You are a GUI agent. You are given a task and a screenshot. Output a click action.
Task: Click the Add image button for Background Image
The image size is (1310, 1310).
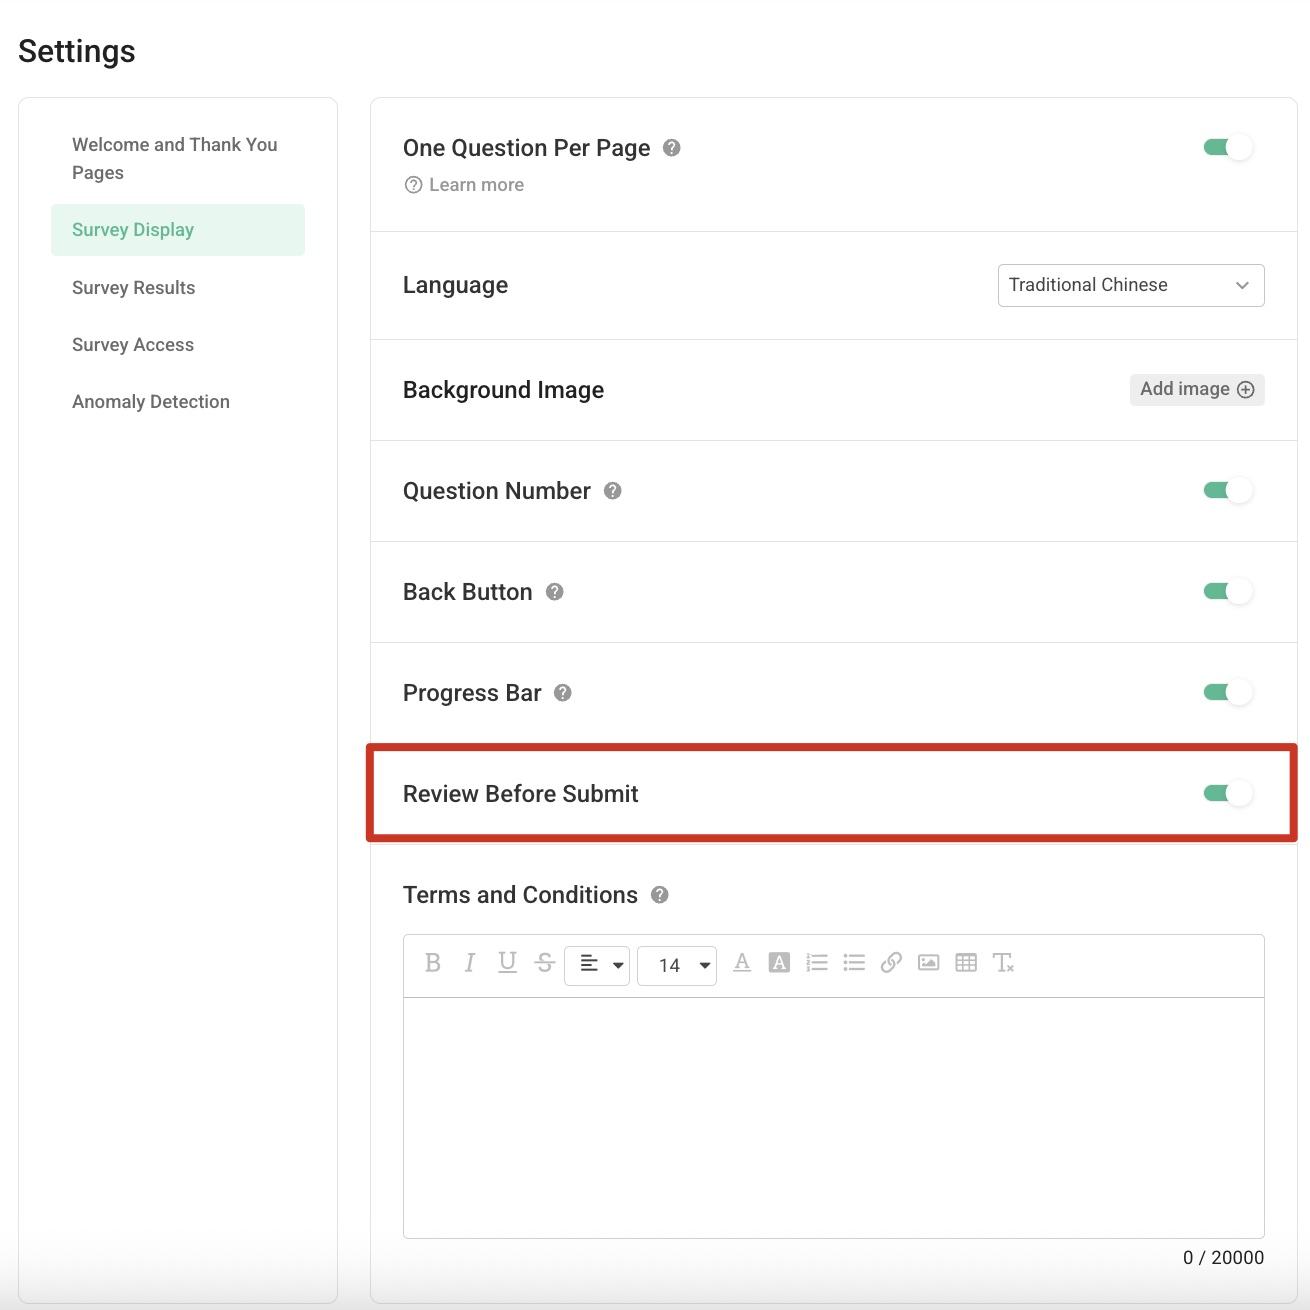[1196, 389]
